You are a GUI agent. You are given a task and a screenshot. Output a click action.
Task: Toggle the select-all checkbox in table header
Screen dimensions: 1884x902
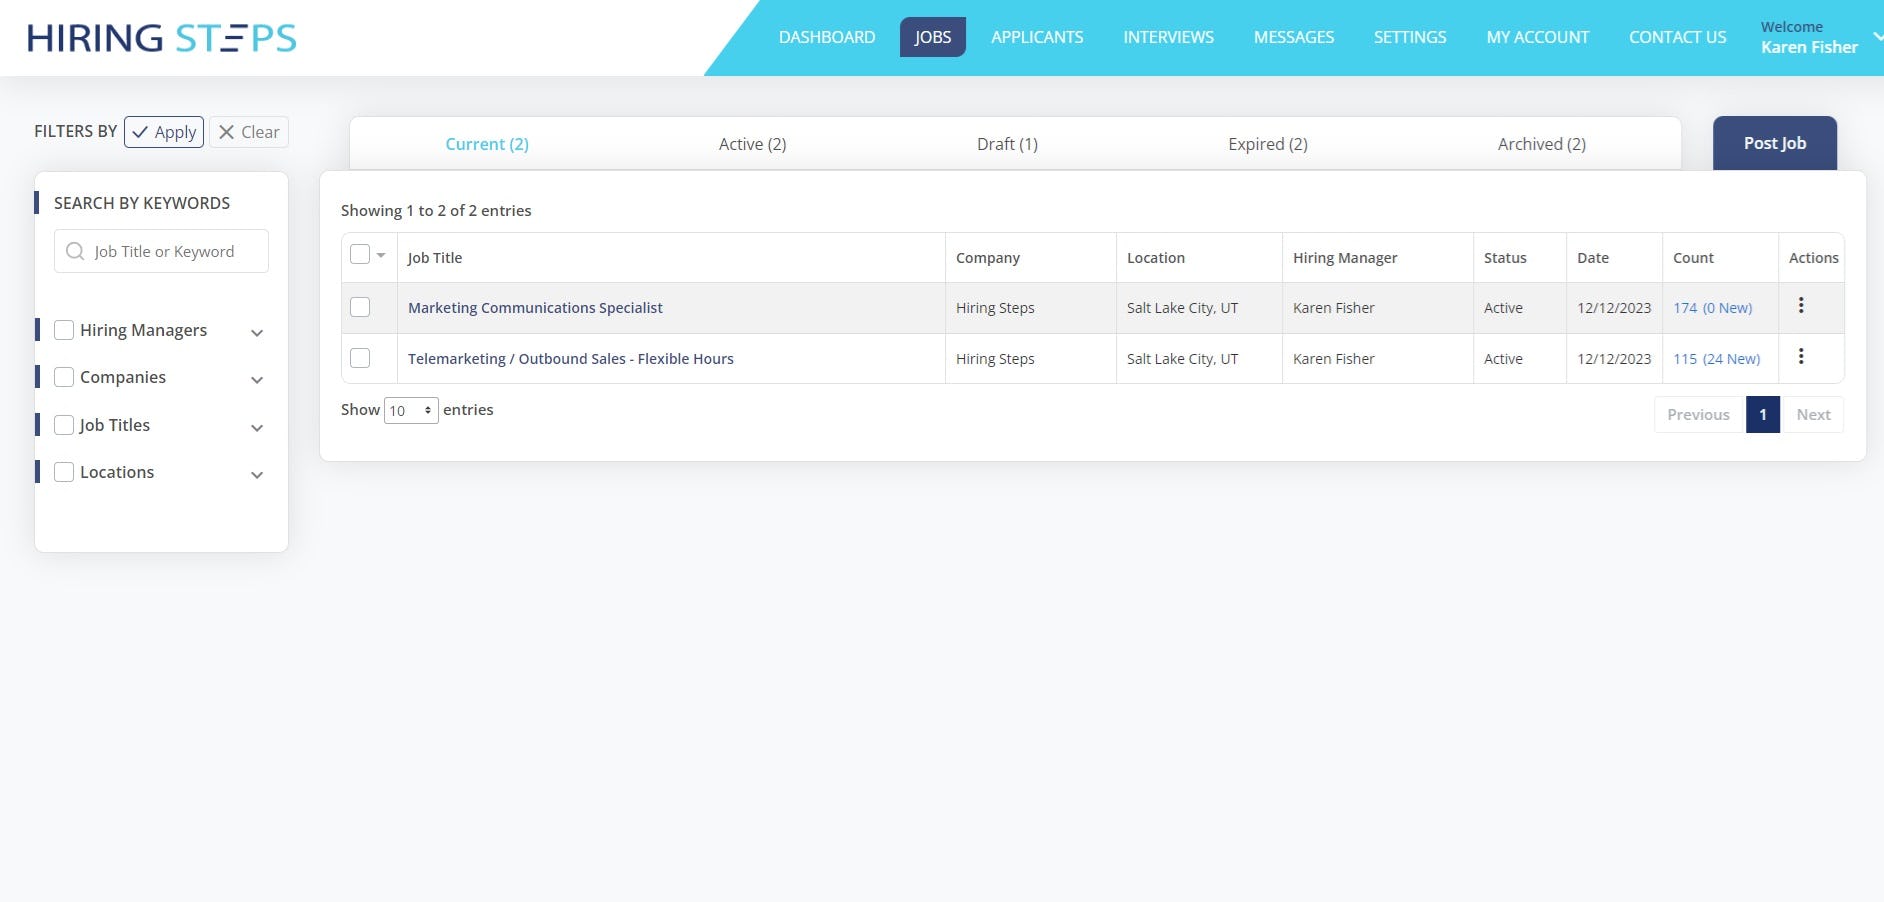click(359, 253)
